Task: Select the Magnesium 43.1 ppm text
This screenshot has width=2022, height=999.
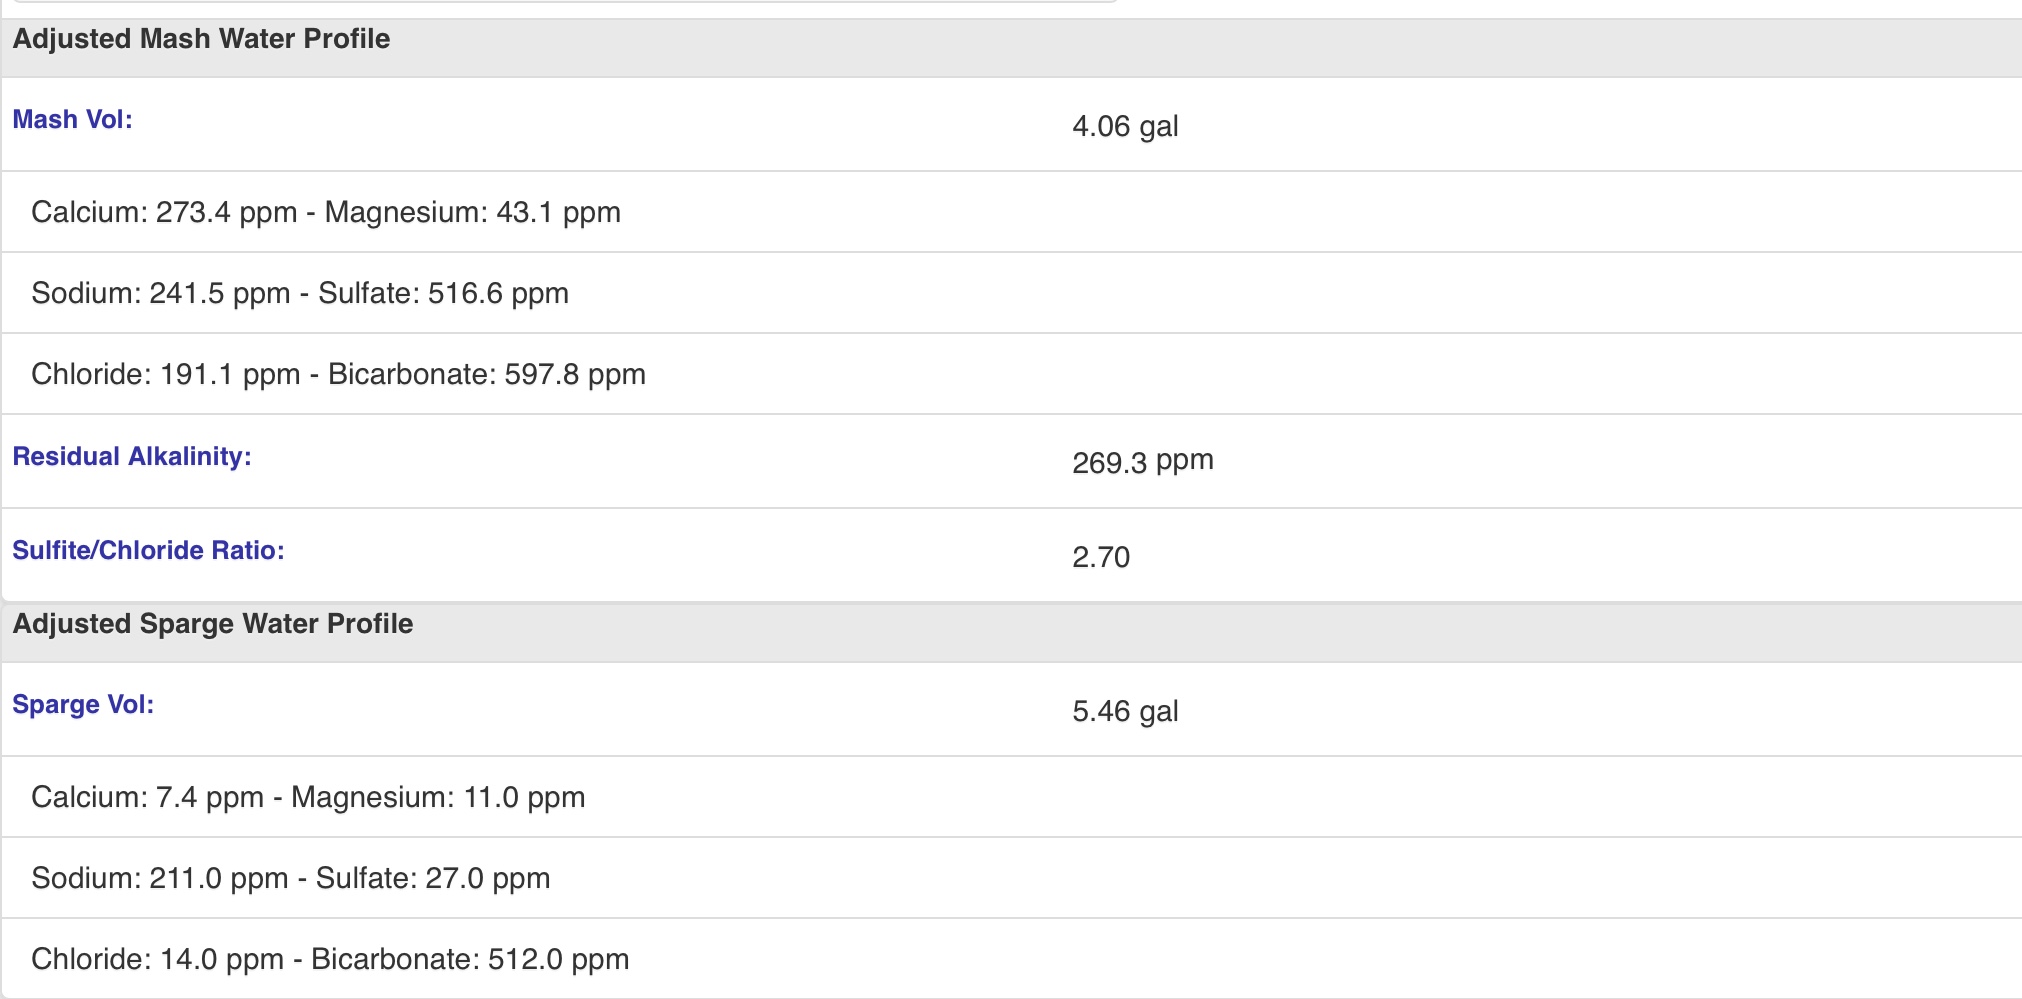Action: [473, 212]
